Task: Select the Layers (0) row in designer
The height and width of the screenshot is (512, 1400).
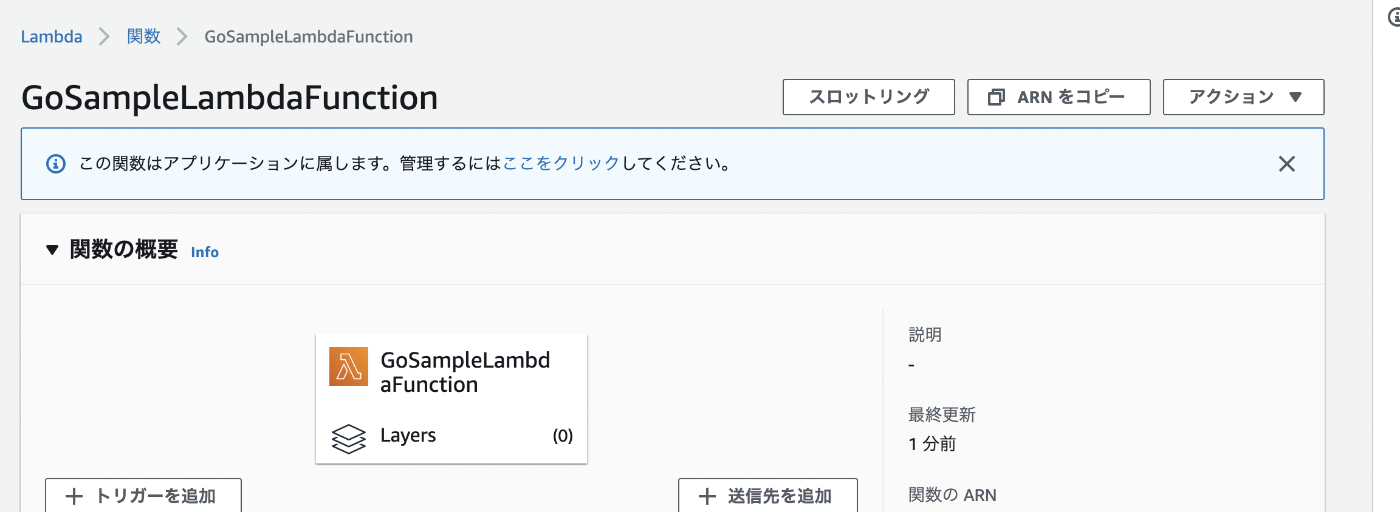Action: (x=451, y=437)
